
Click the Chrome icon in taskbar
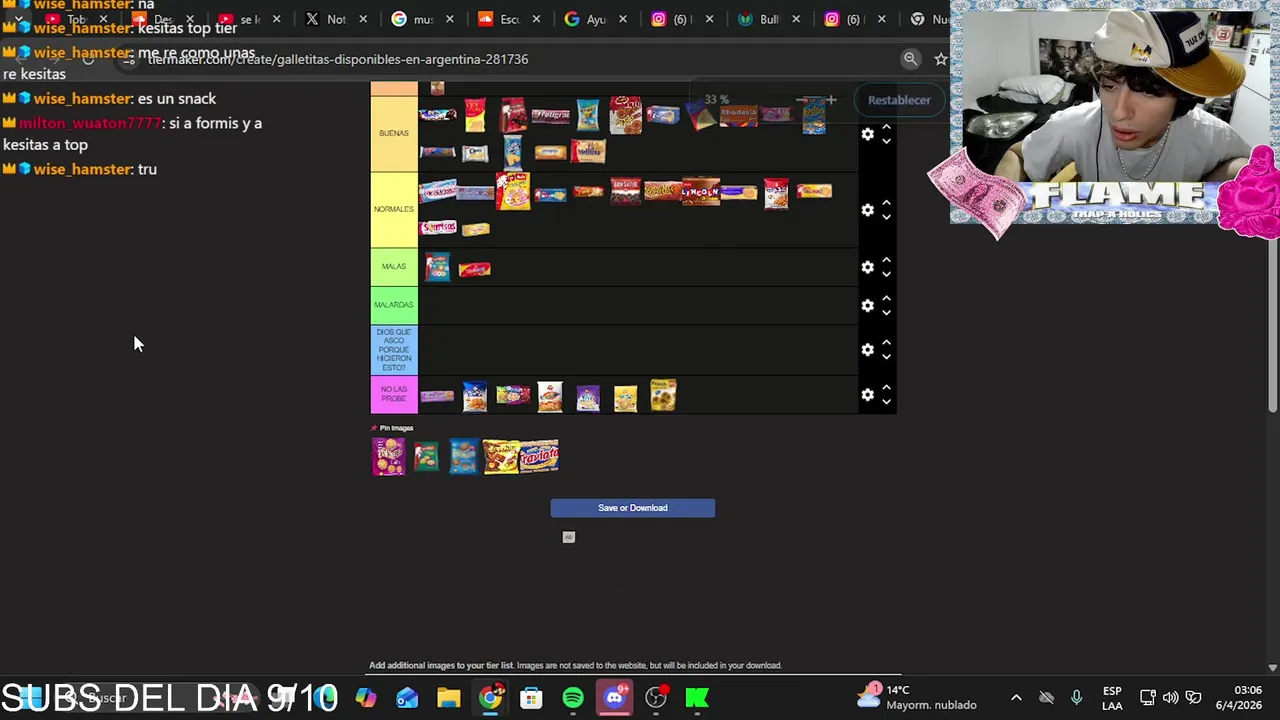tap(490, 697)
